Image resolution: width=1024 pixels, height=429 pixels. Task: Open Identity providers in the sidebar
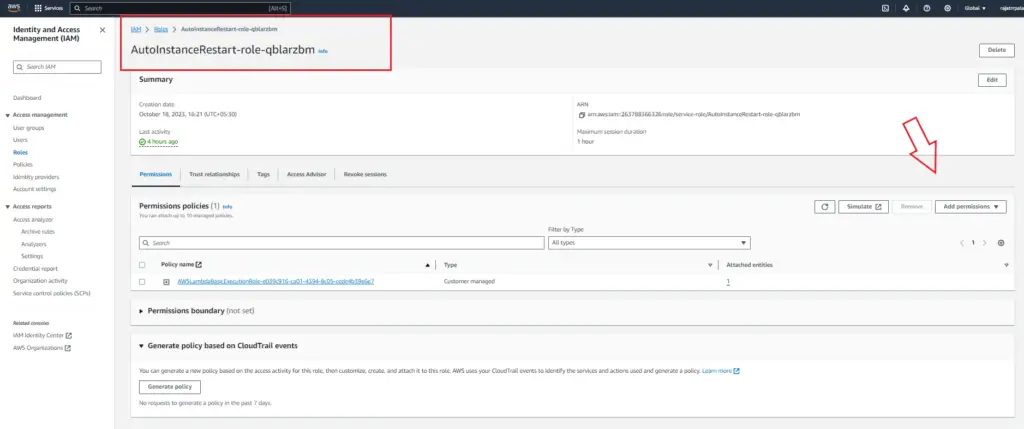[36, 177]
